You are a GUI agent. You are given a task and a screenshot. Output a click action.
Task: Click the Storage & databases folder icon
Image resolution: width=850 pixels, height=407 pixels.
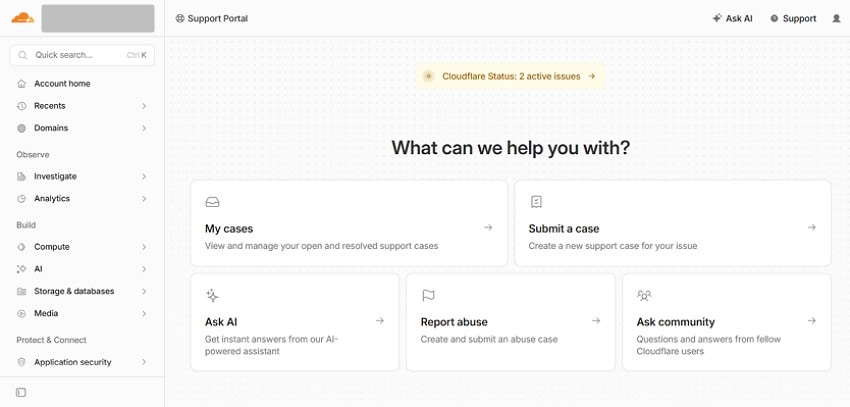coord(22,291)
